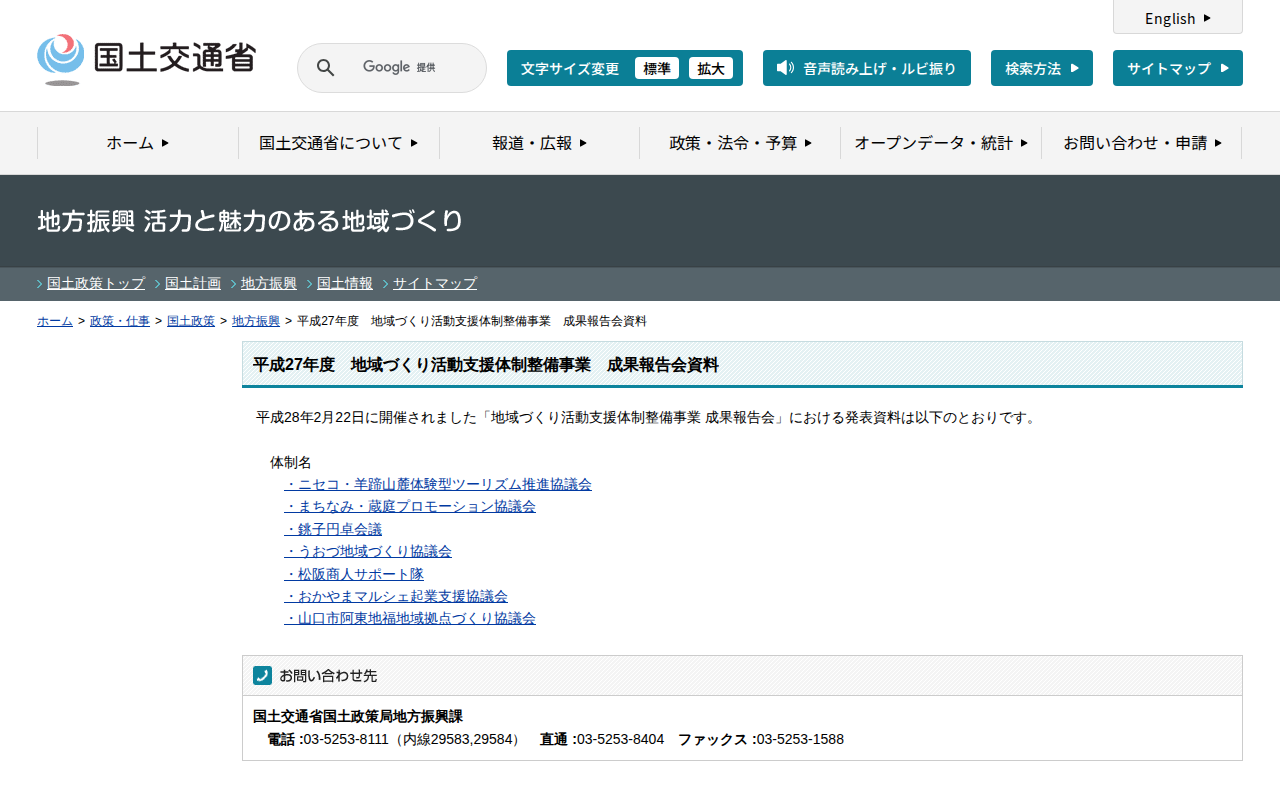Click the speaker icon for audio reading
This screenshot has height=800, width=1280.
point(785,68)
